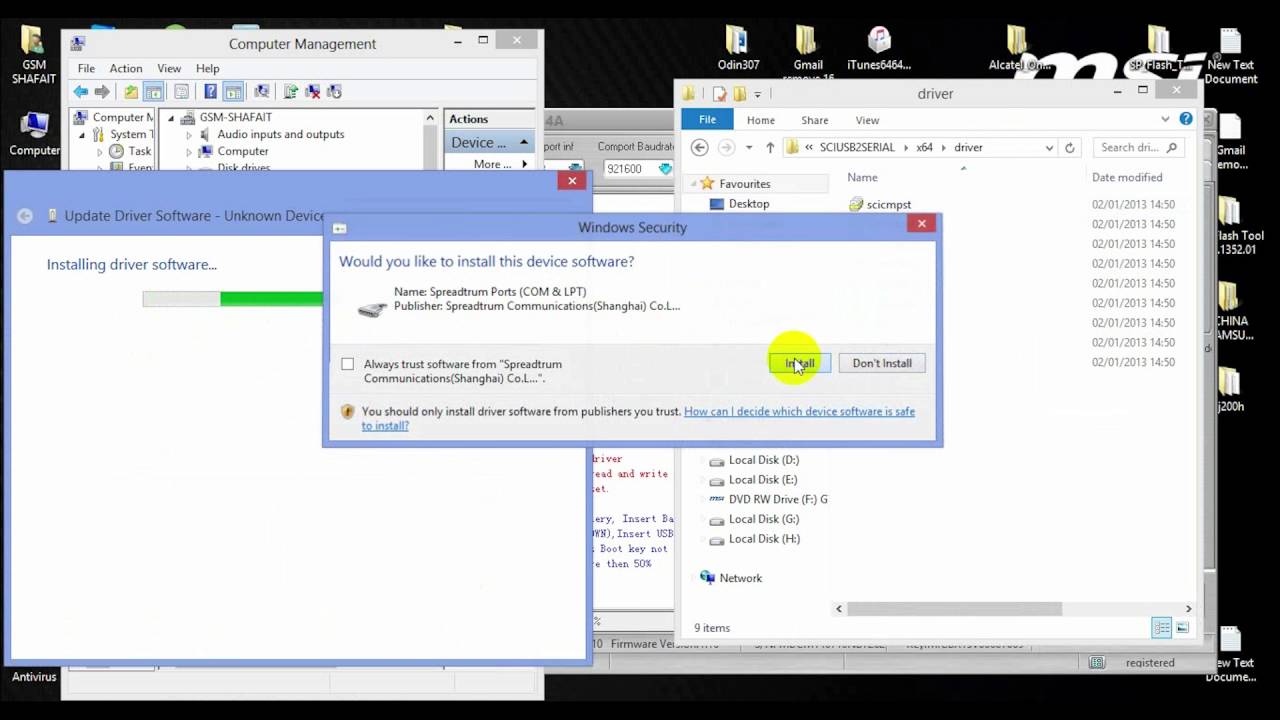Image resolution: width=1280 pixels, height=720 pixels.
Task: Sort by the Name column header
Action: pyautogui.click(x=862, y=177)
